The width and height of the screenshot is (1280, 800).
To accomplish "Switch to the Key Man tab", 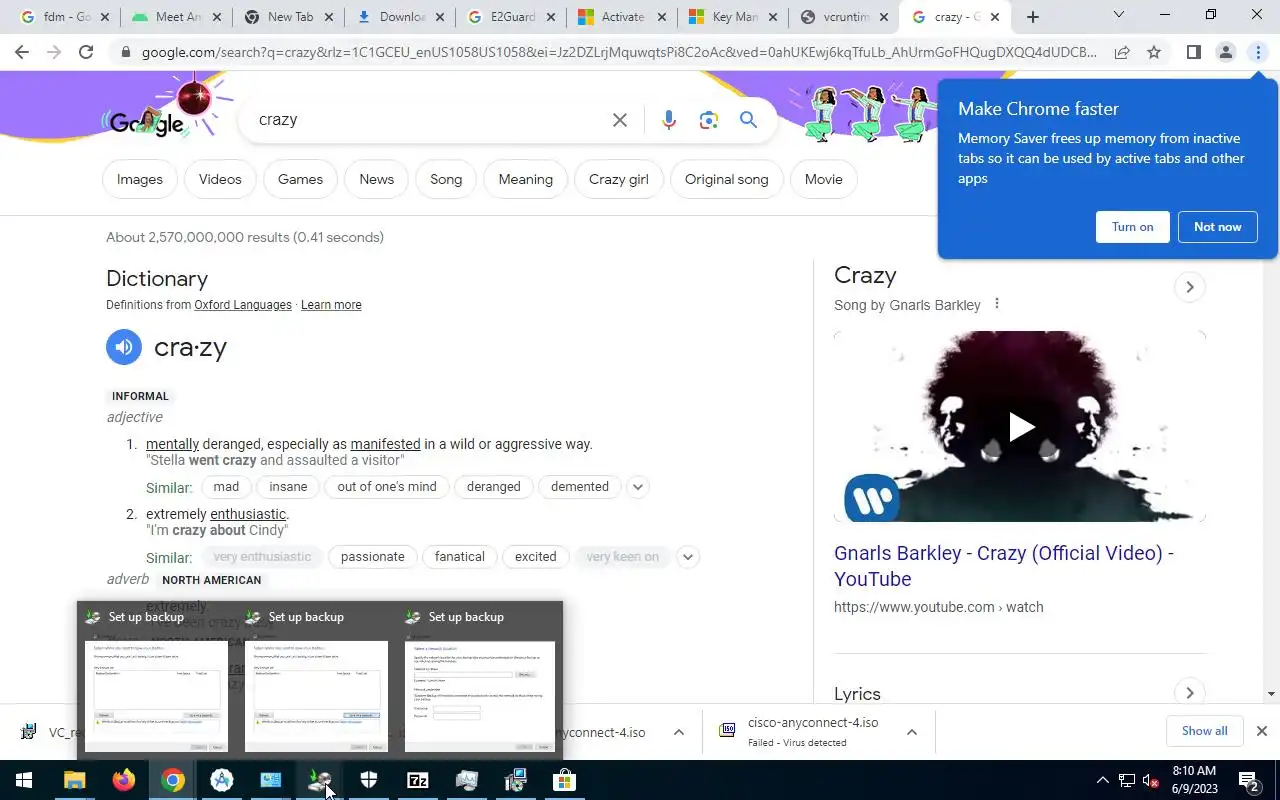I will coord(734,17).
